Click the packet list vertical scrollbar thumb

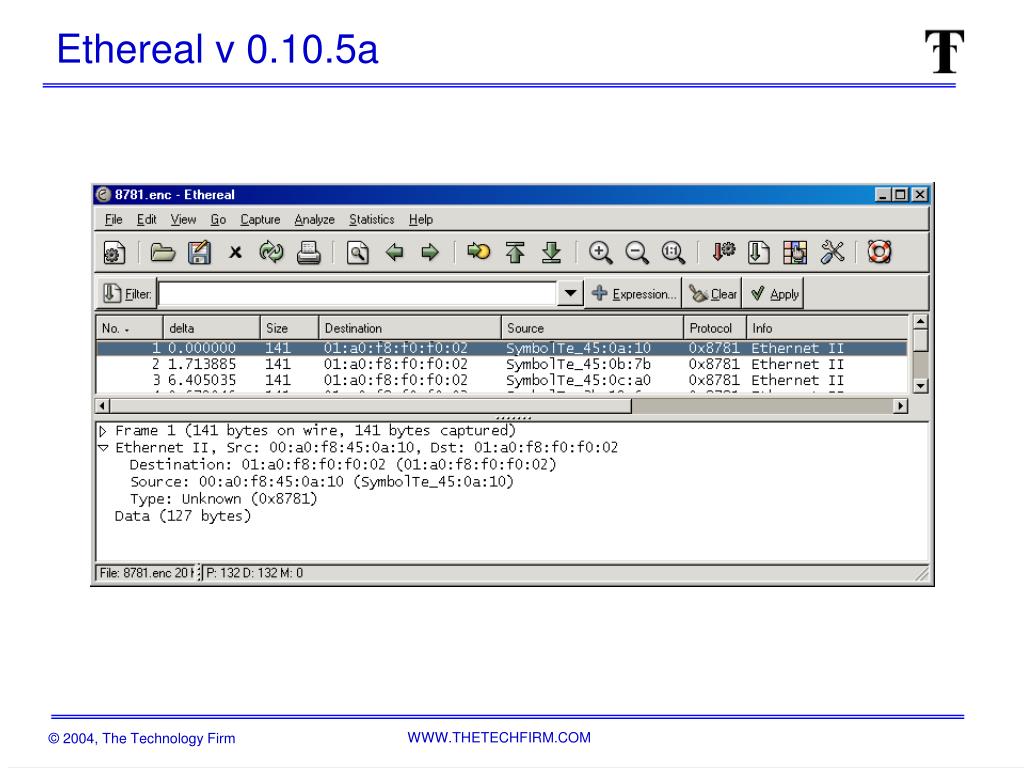(920, 340)
